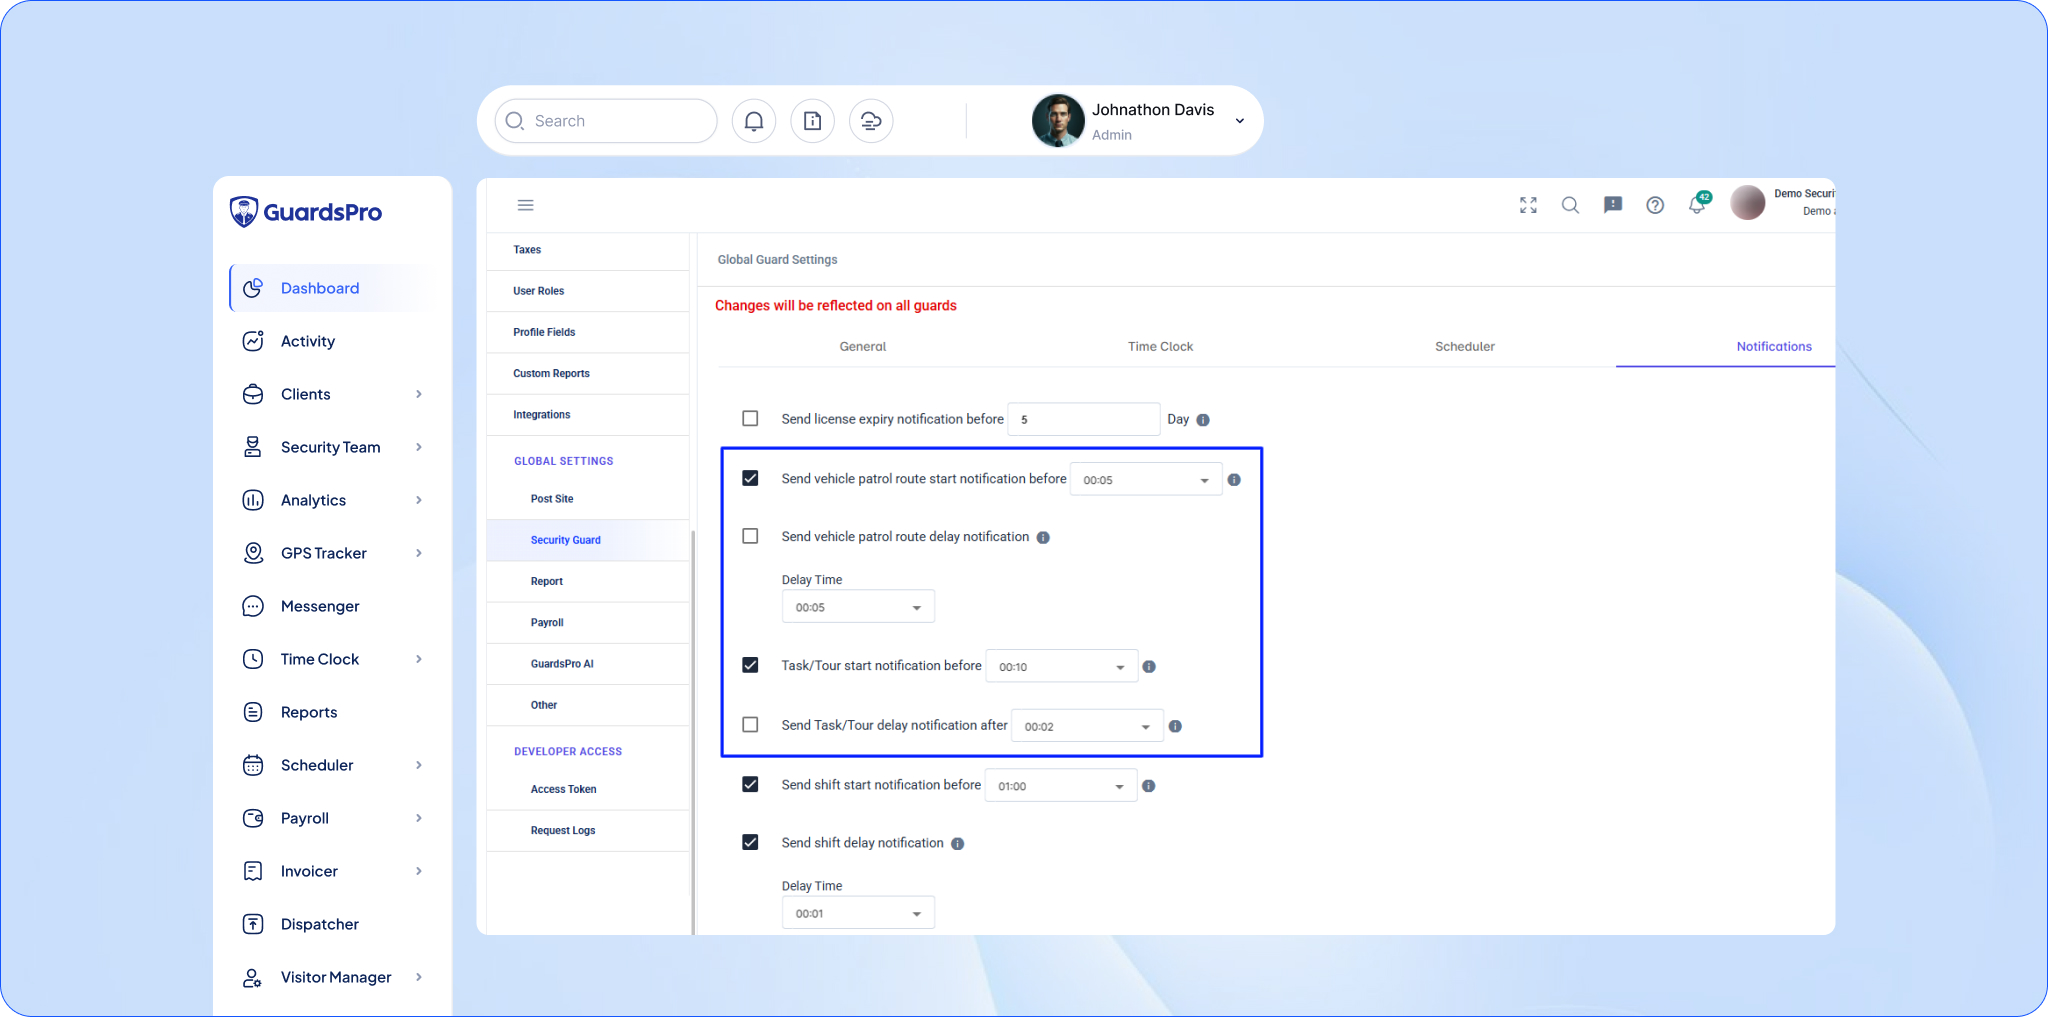Click the Search input field
The image size is (2048, 1017).
606,121
